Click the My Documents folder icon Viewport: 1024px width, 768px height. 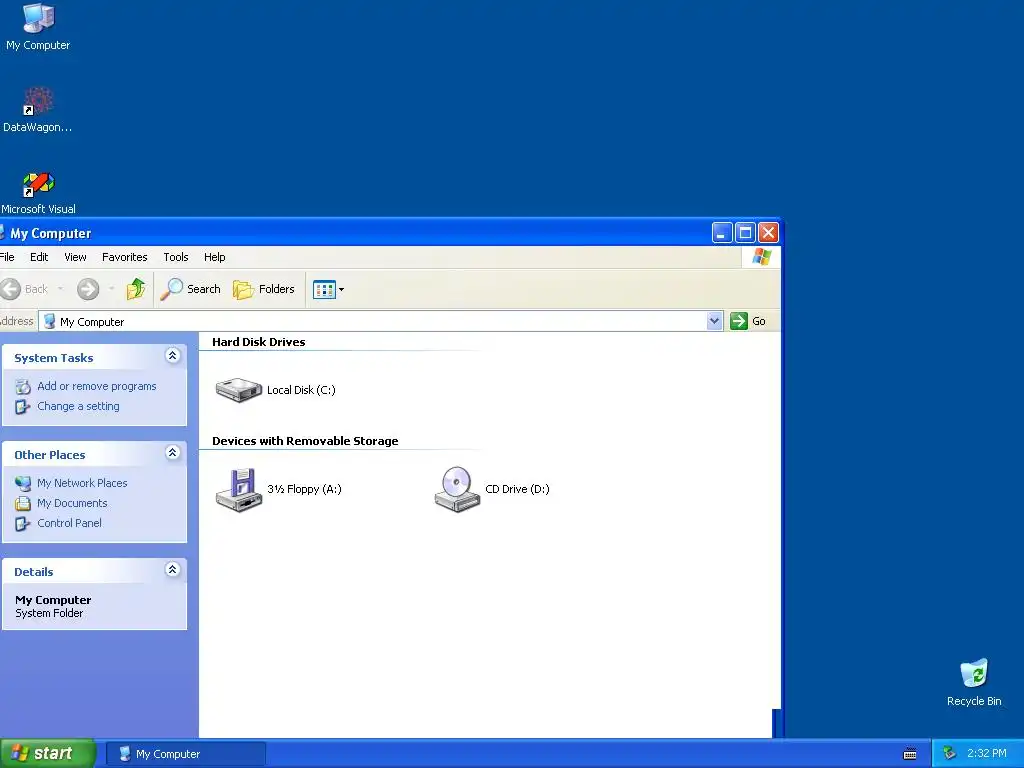(23, 504)
